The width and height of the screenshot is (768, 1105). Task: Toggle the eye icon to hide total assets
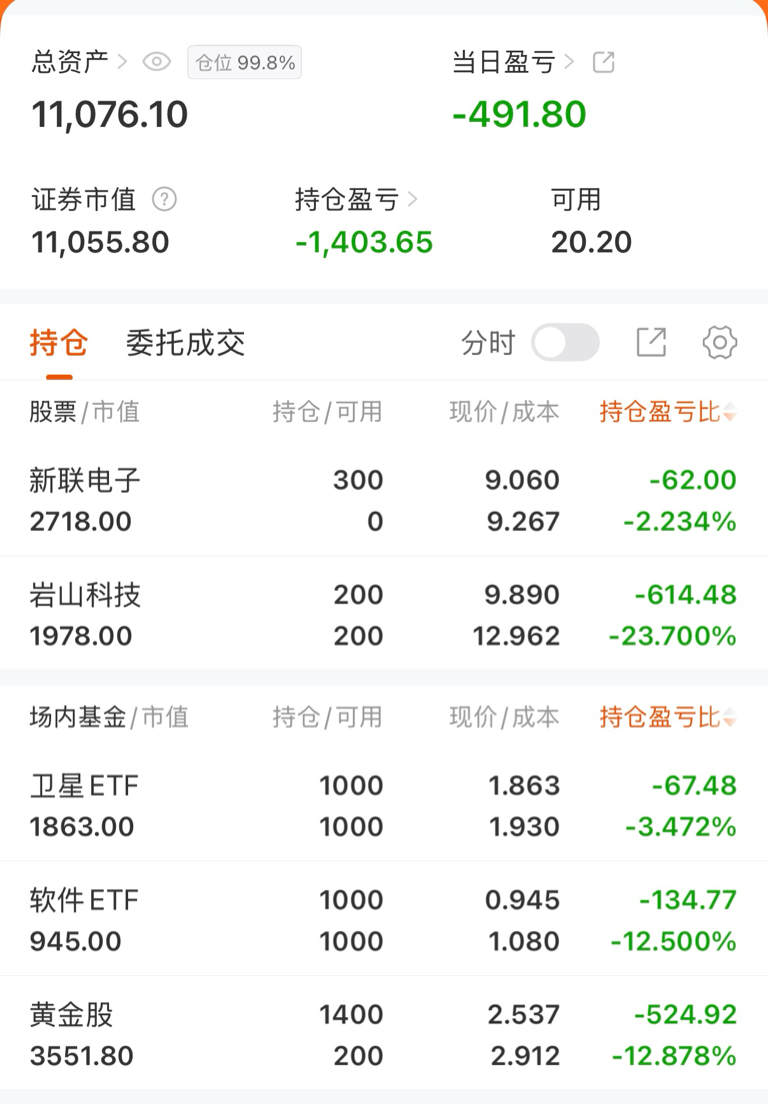click(157, 62)
